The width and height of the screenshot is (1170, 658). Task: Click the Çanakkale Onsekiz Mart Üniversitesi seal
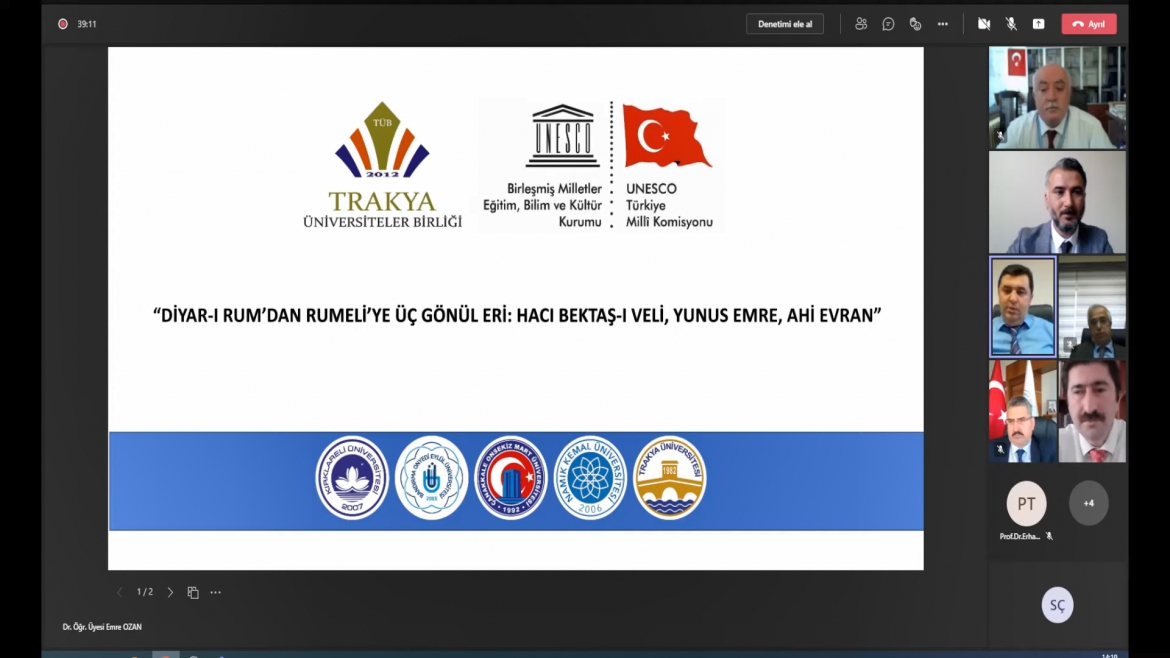point(510,478)
